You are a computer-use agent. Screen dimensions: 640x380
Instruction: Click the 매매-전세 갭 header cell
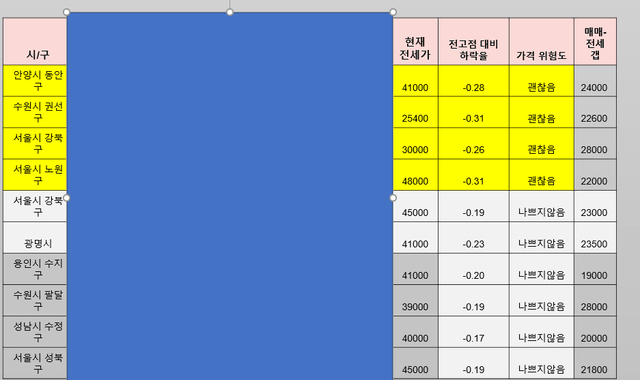click(595, 41)
